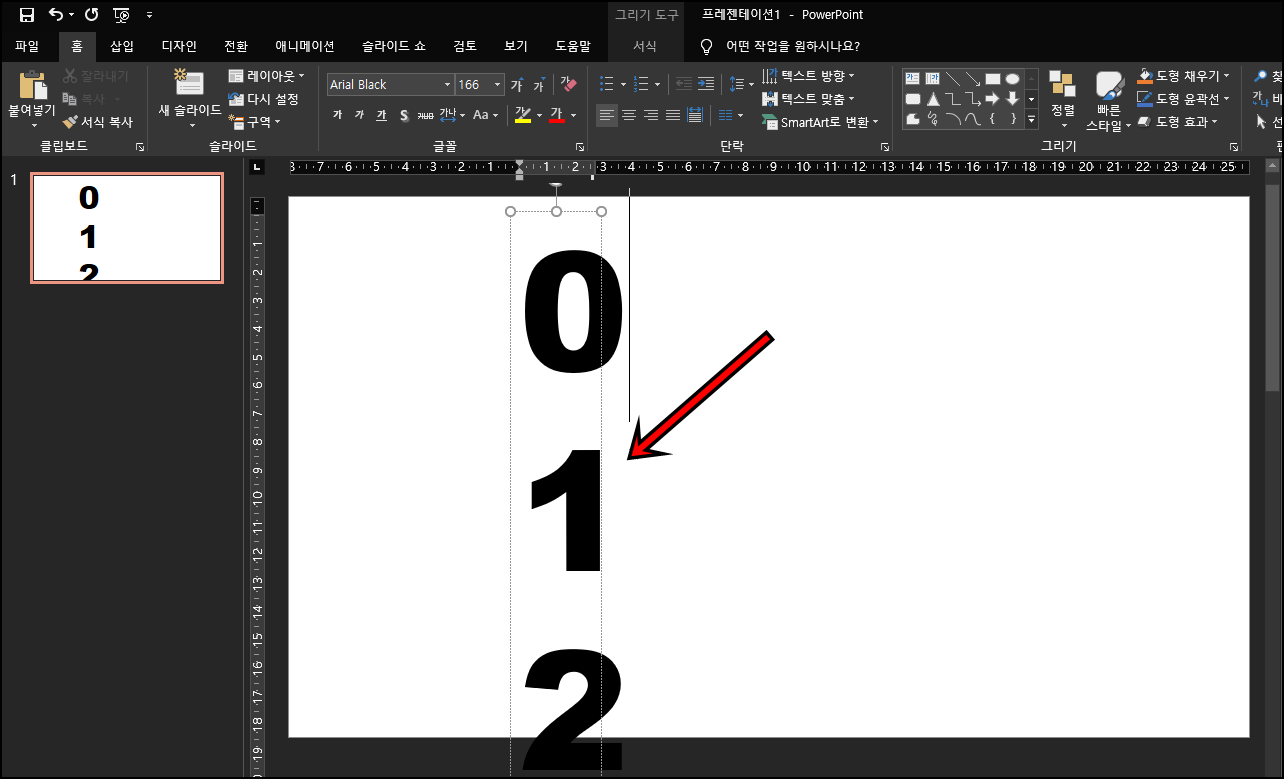Toggle underline 가 formatting
The width and height of the screenshot is (1284, 779).
(381, 115)
